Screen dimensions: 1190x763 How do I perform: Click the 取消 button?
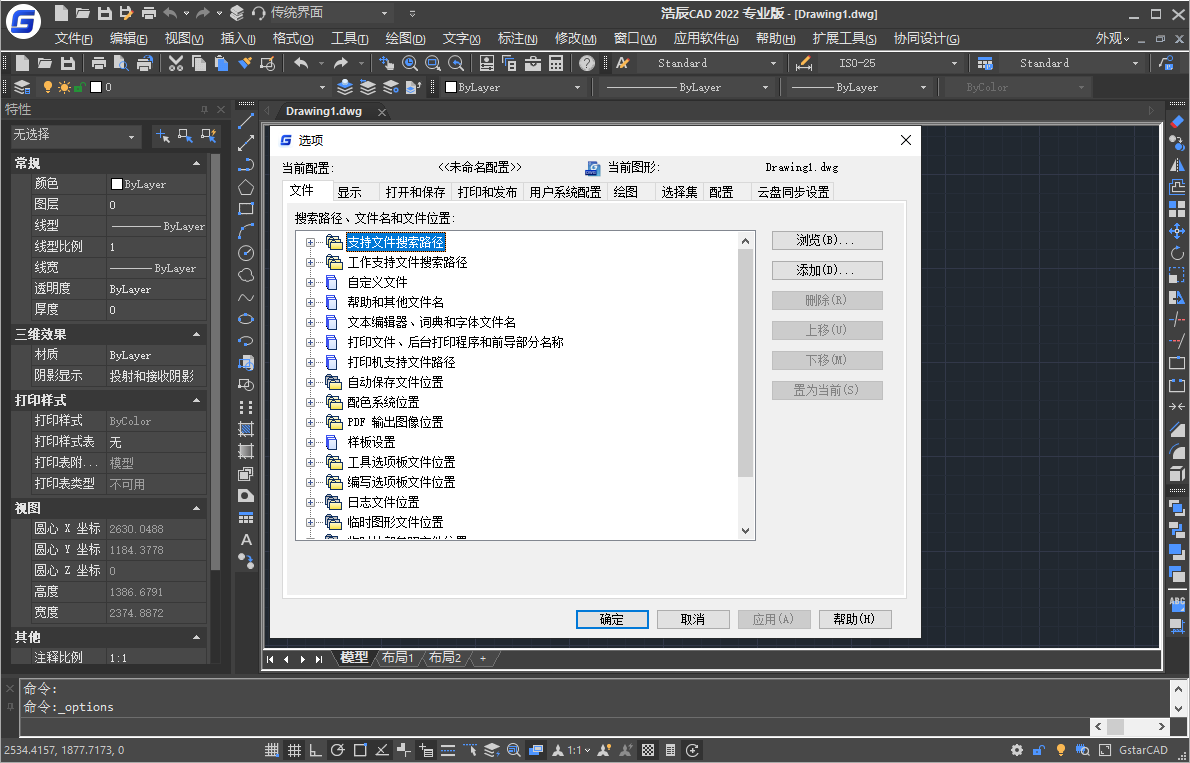click(693, 620)
